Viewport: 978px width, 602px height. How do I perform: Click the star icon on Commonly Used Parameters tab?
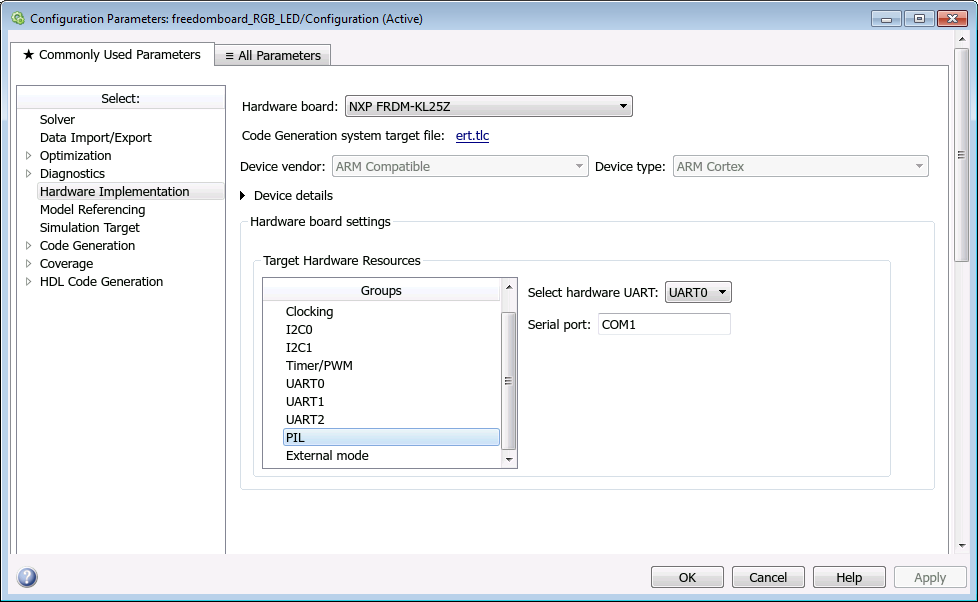point(29,55)
